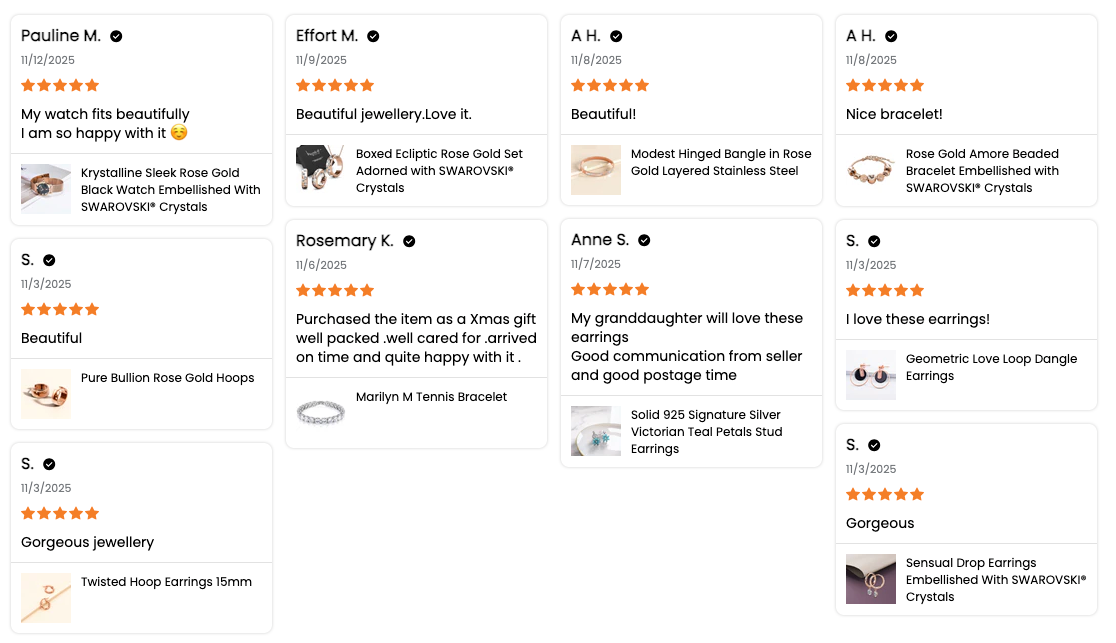
Task: Click verified checkmark next to Rosemary K.
Action: point(409,241)
